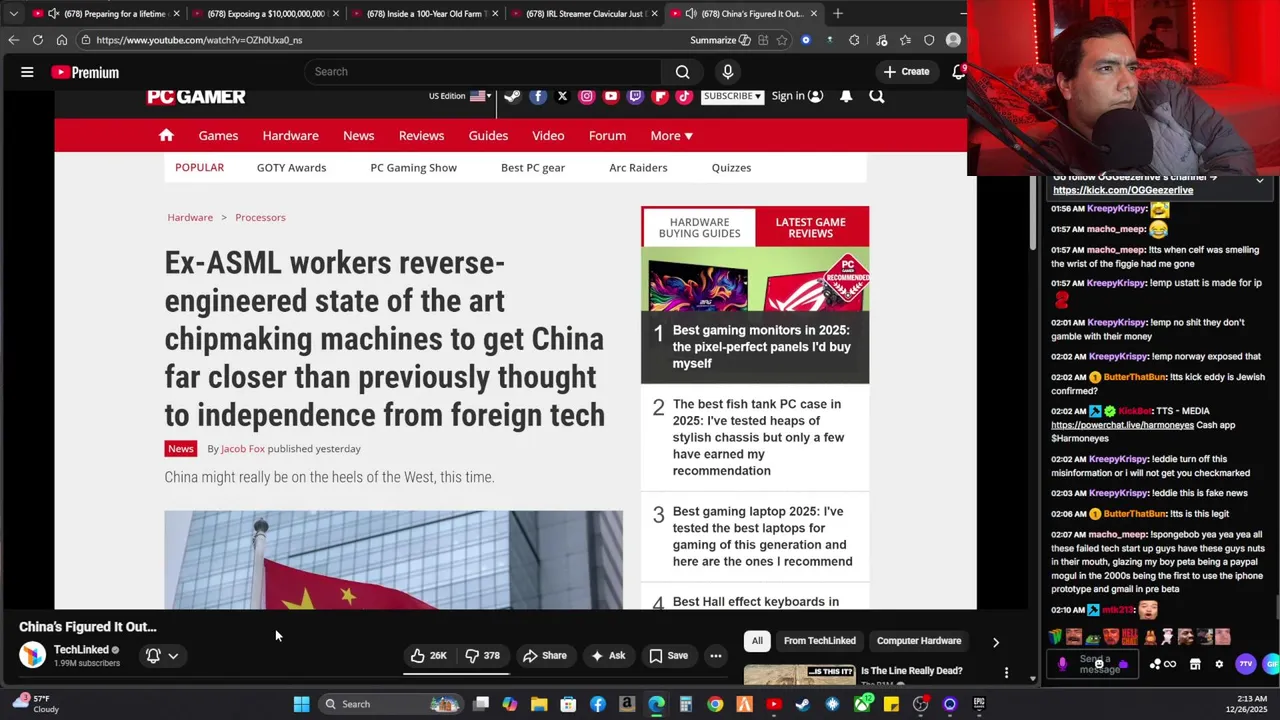Screen dimensions: 1280x720
Task: Open YouTube notifications bell
Action: pos(958,72)
